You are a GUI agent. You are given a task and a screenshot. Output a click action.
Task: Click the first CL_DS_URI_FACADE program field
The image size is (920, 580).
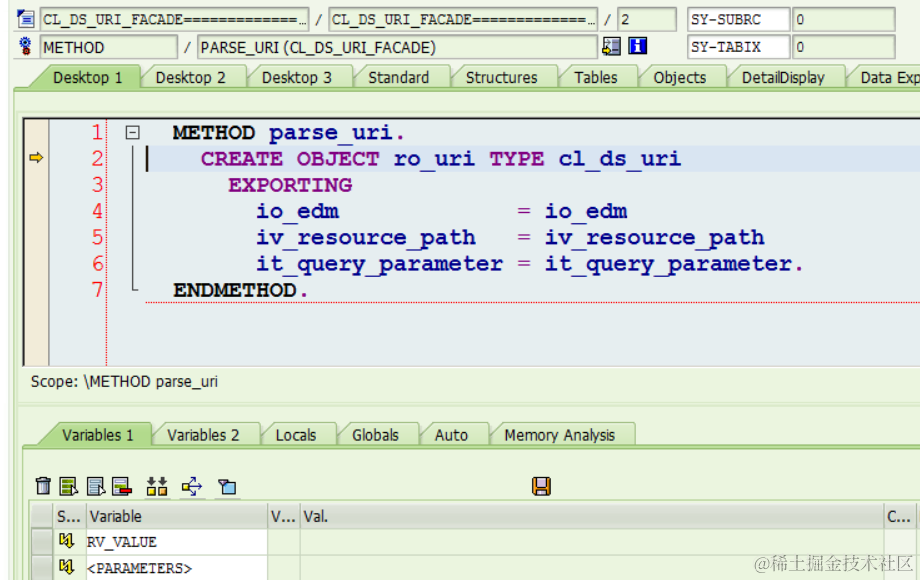click(174, 19)
